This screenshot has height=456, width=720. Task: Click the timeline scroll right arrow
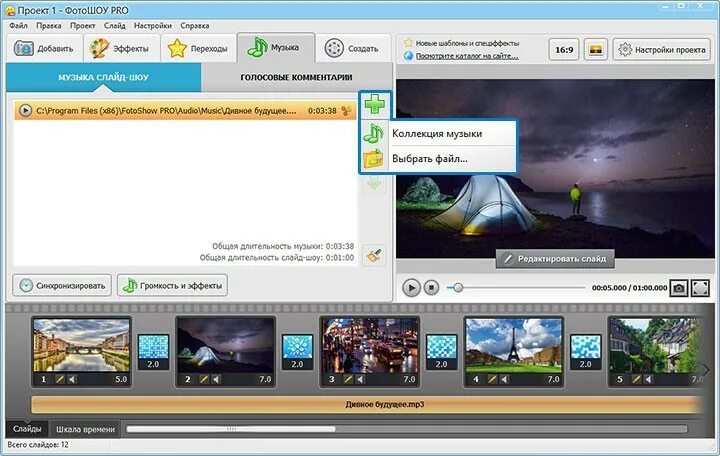pyautogui.click(x=706, y=370)
